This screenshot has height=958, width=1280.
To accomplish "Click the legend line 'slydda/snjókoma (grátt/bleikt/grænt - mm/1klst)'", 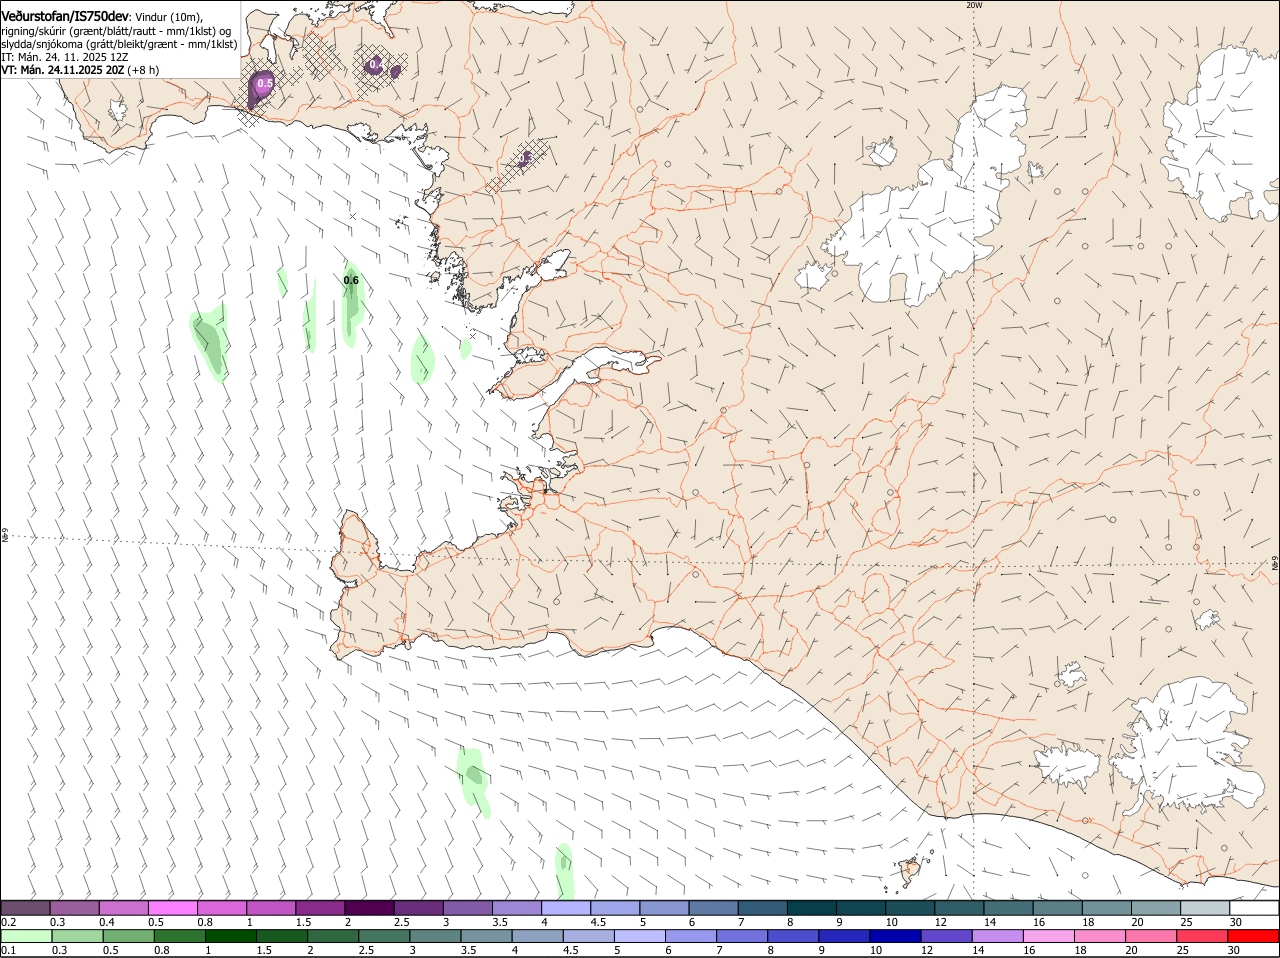I will pos(119,44).
